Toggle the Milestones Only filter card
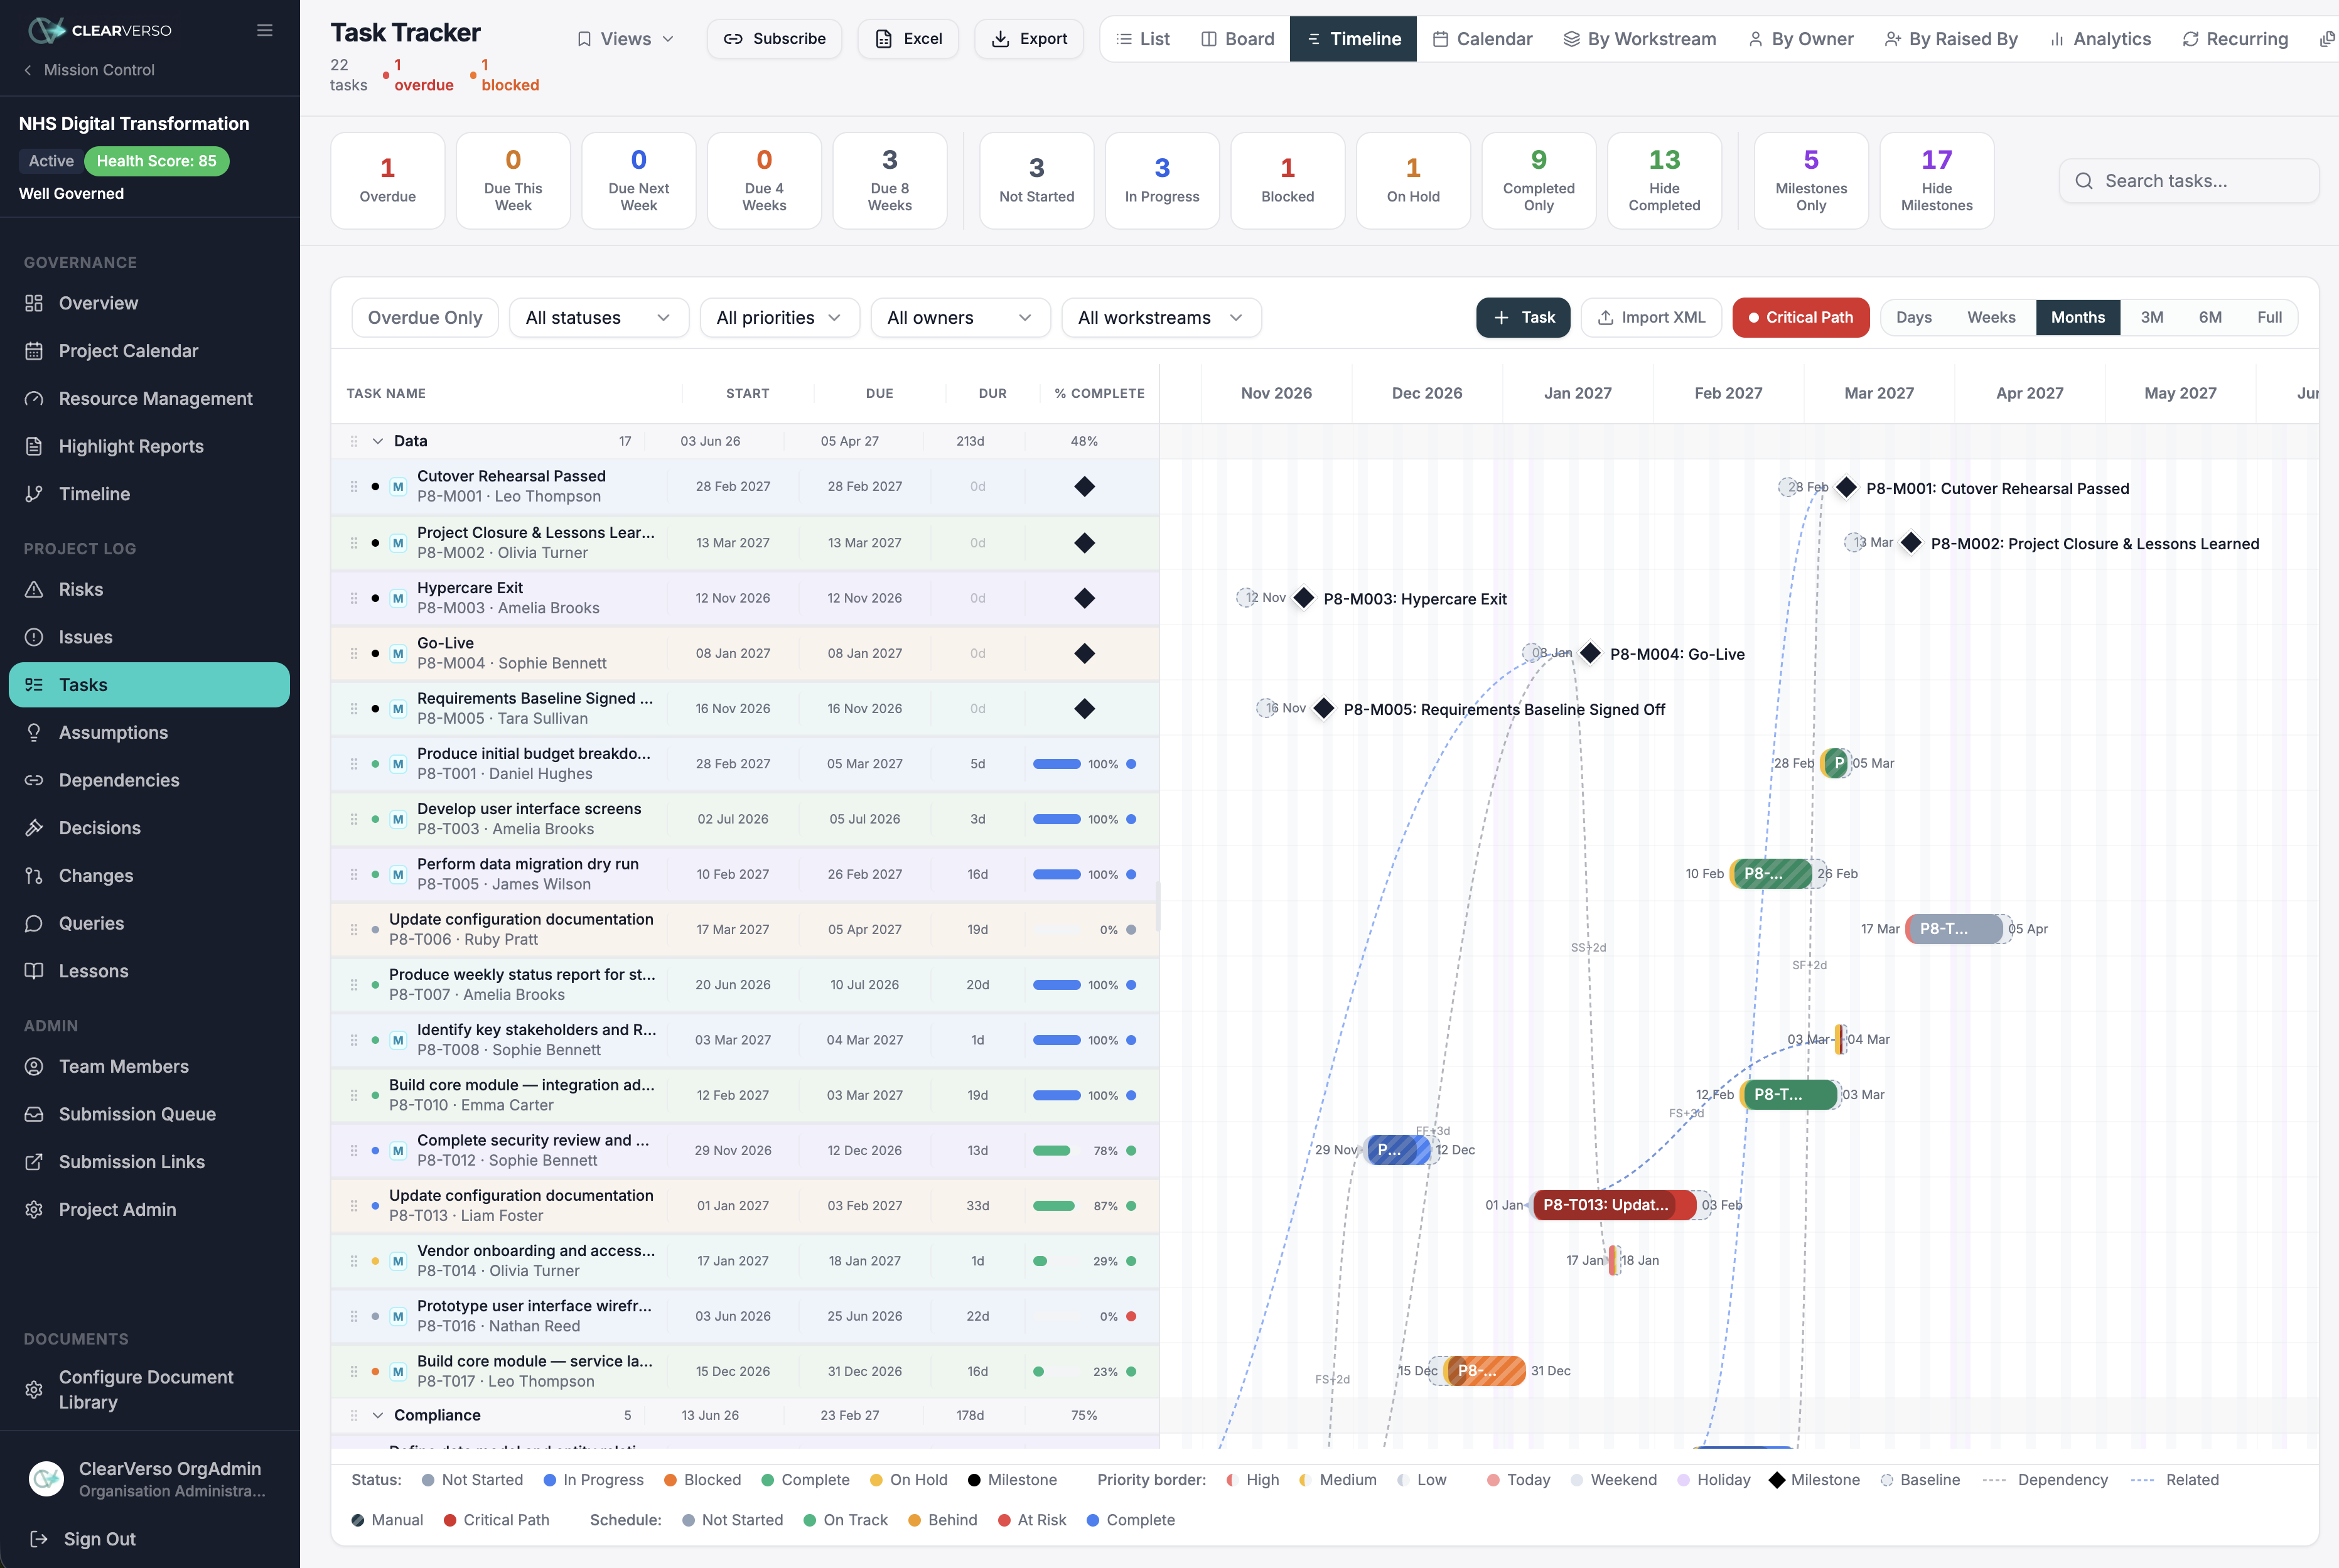Viewport: 2339px width, 1568px height. point(1810,181)
